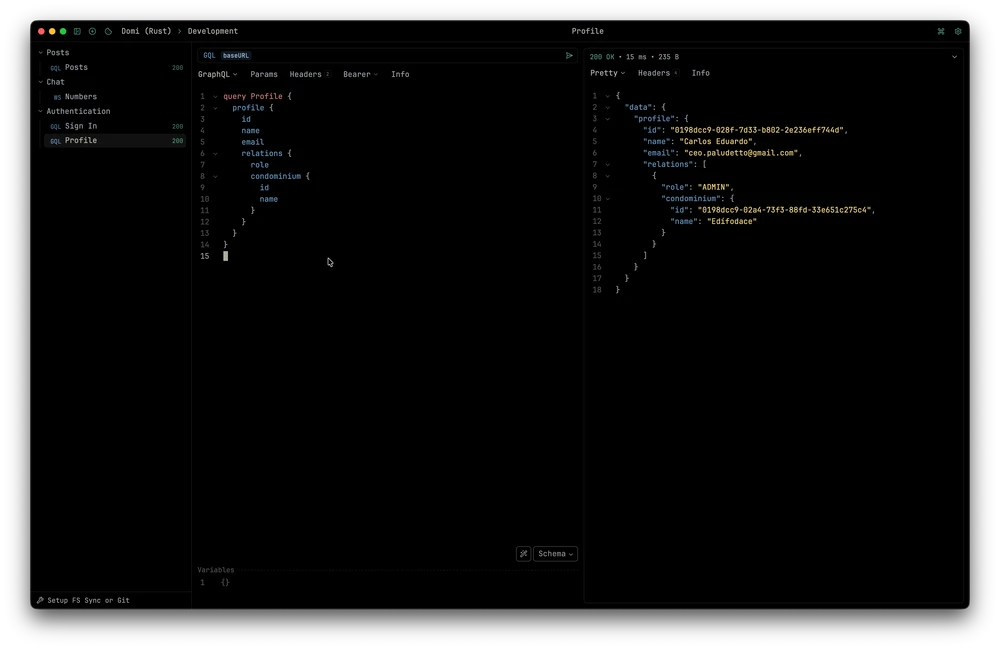Image resolution: width=1000 pixels, height=649 pixels.
Task: Fold the relations block in the query editor
Action: 216,154
